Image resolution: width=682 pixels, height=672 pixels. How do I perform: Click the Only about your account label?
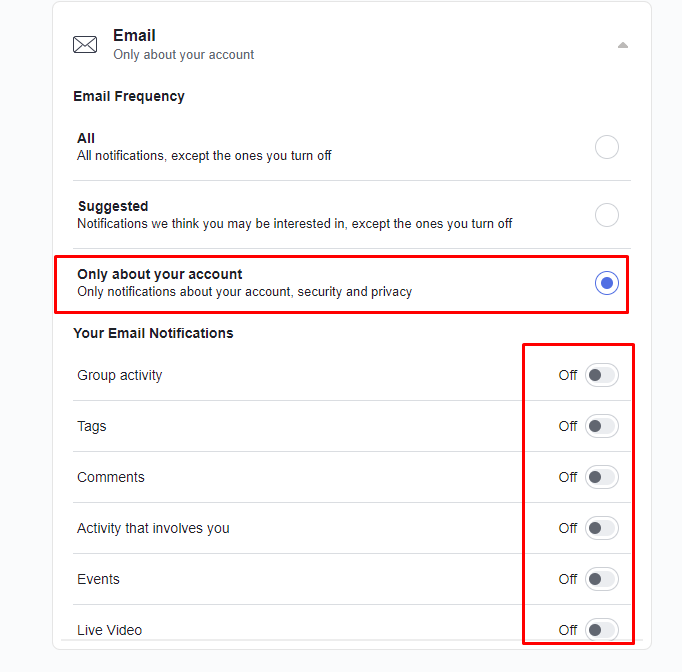click(x=160, y=274)
